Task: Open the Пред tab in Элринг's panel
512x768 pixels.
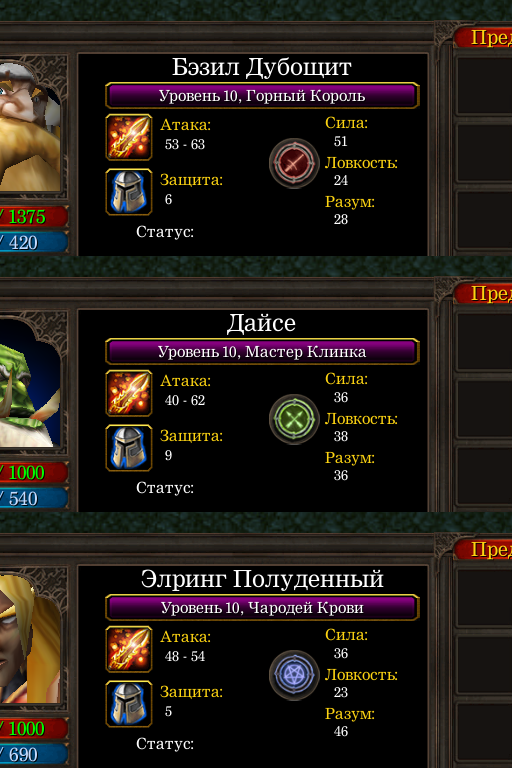Action: point(483,550)
